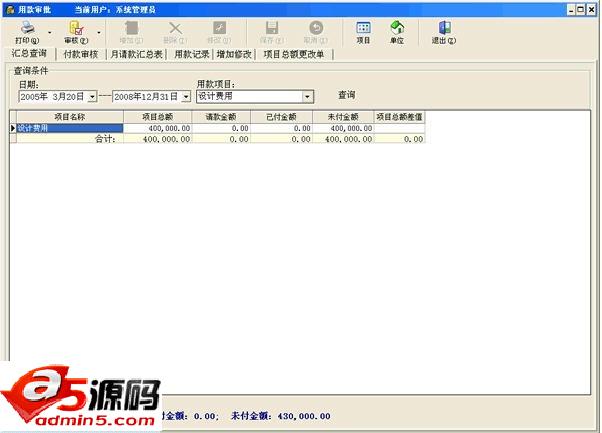Maximize the 用款审批 window
Screen dimensions: 602x433
click(581, 10)
